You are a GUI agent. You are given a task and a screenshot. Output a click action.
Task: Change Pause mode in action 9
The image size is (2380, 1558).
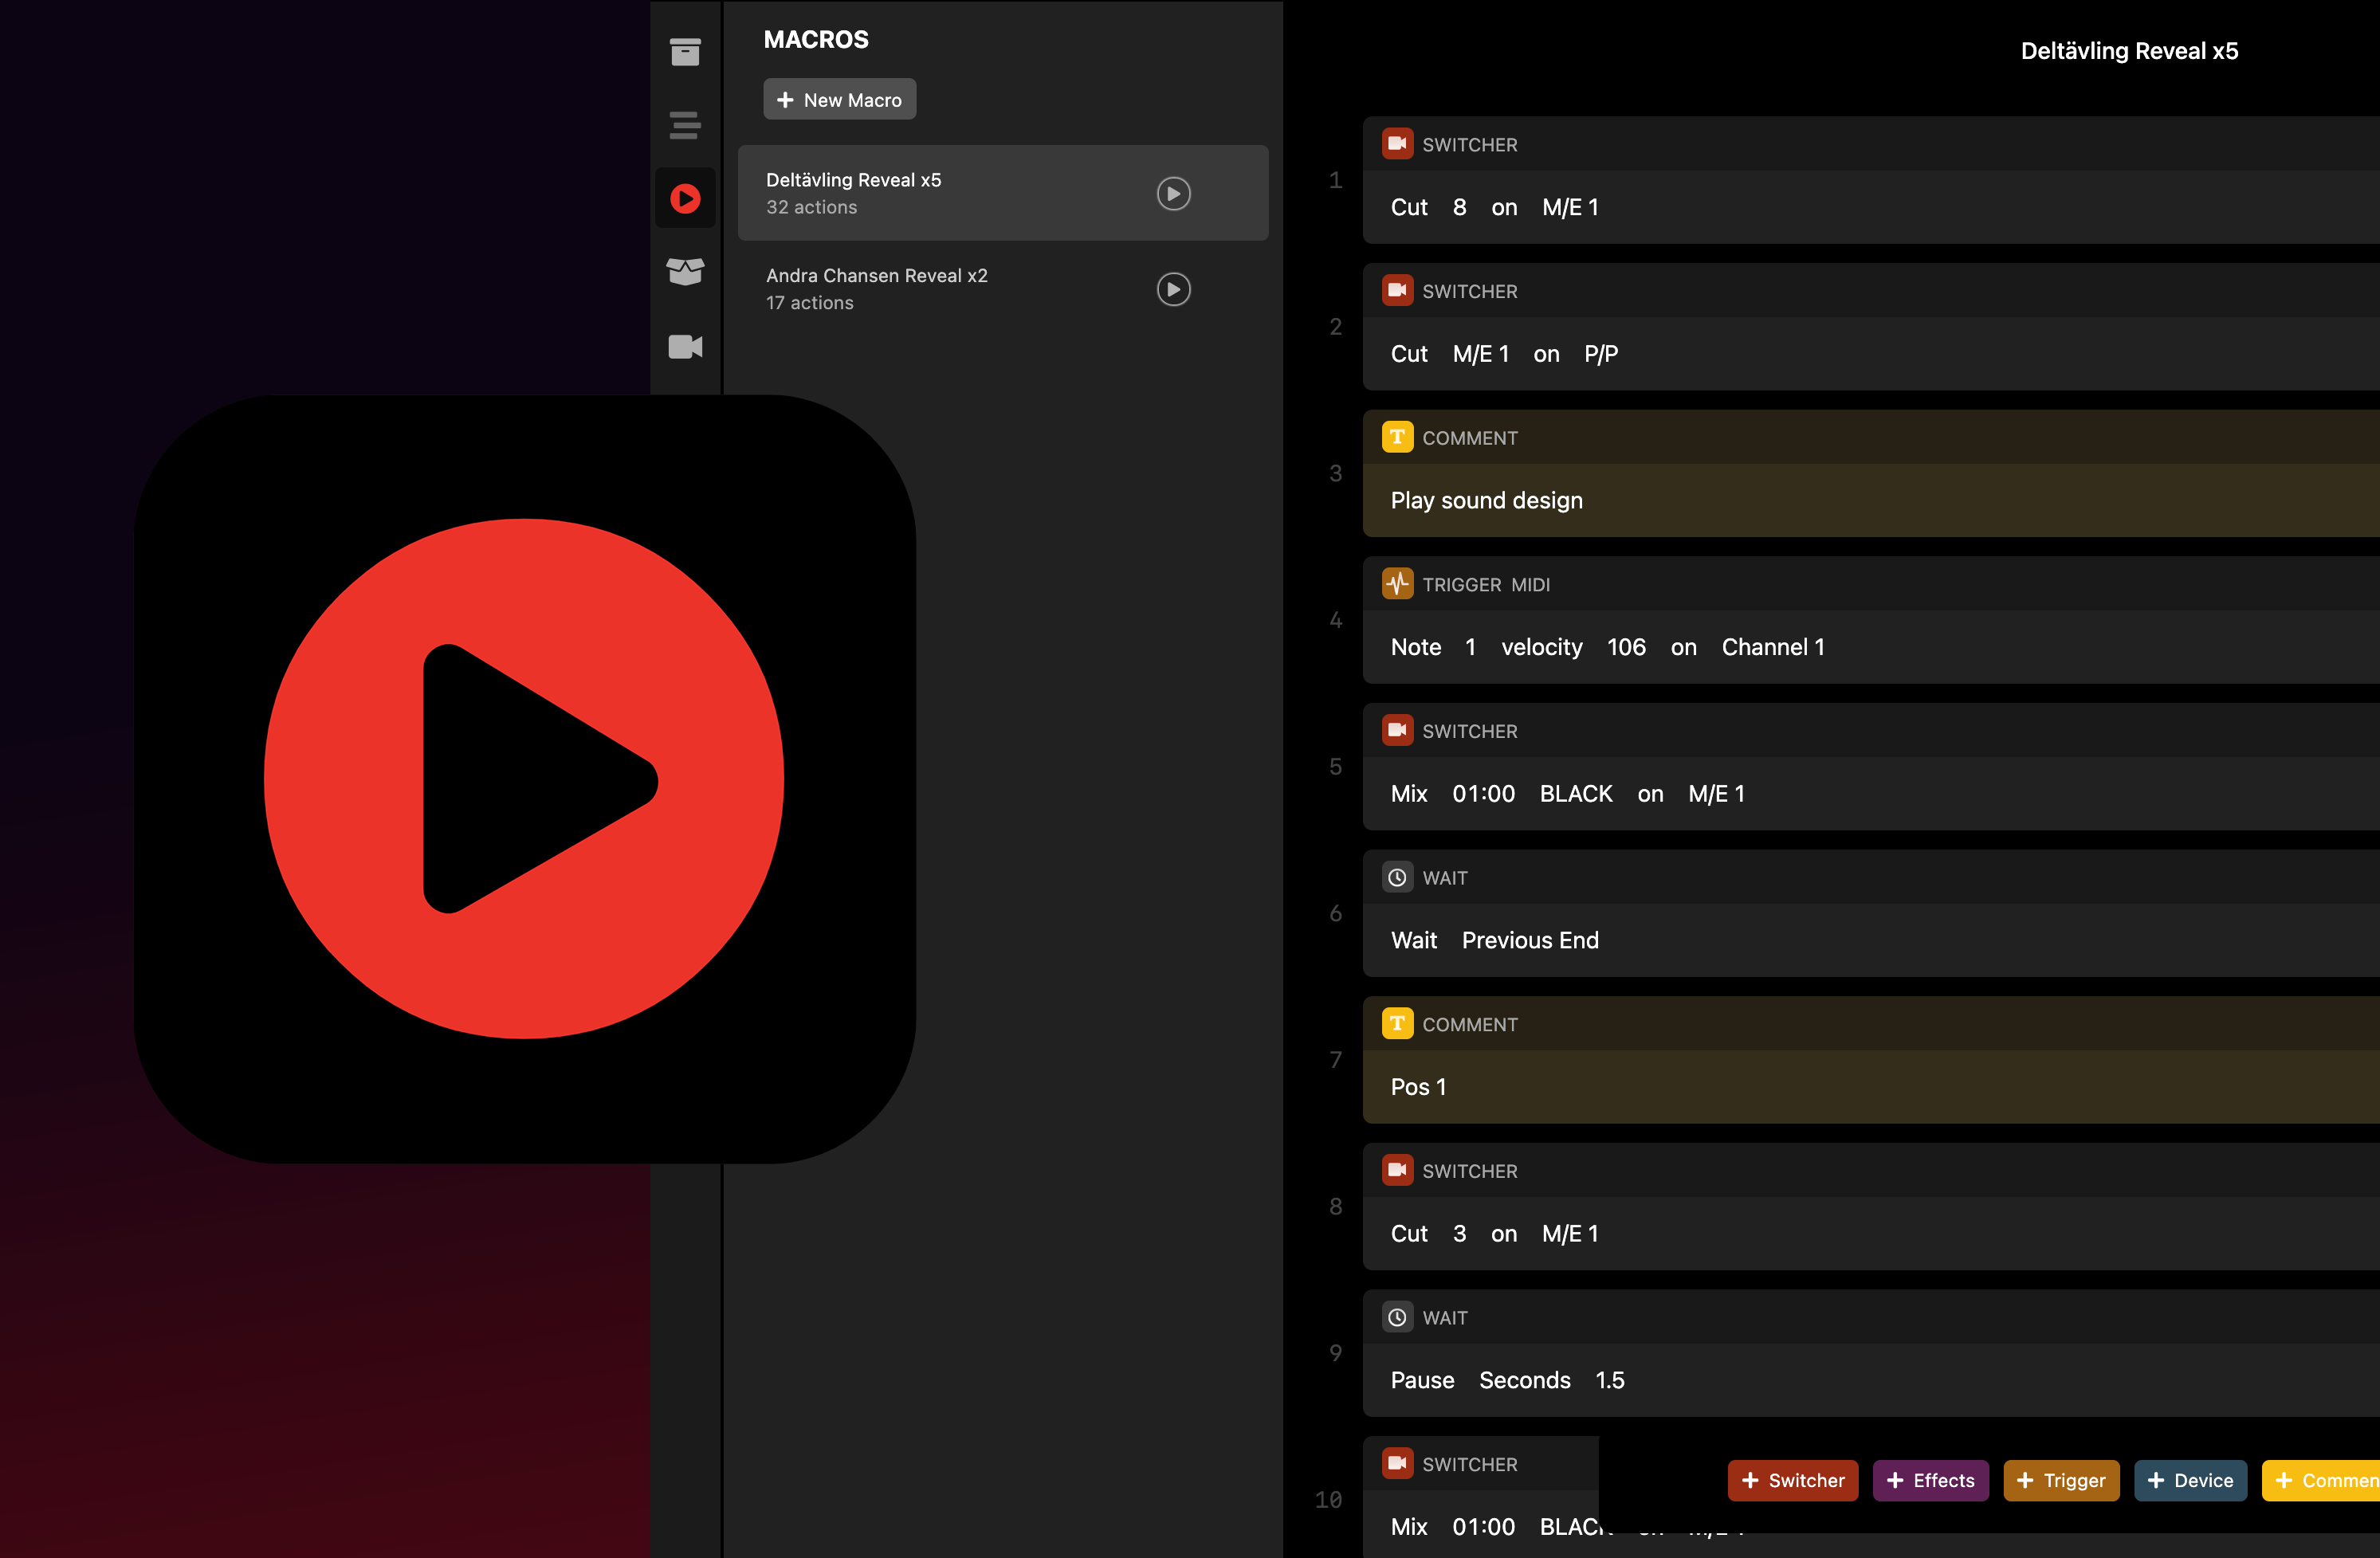(1422, 1380)
